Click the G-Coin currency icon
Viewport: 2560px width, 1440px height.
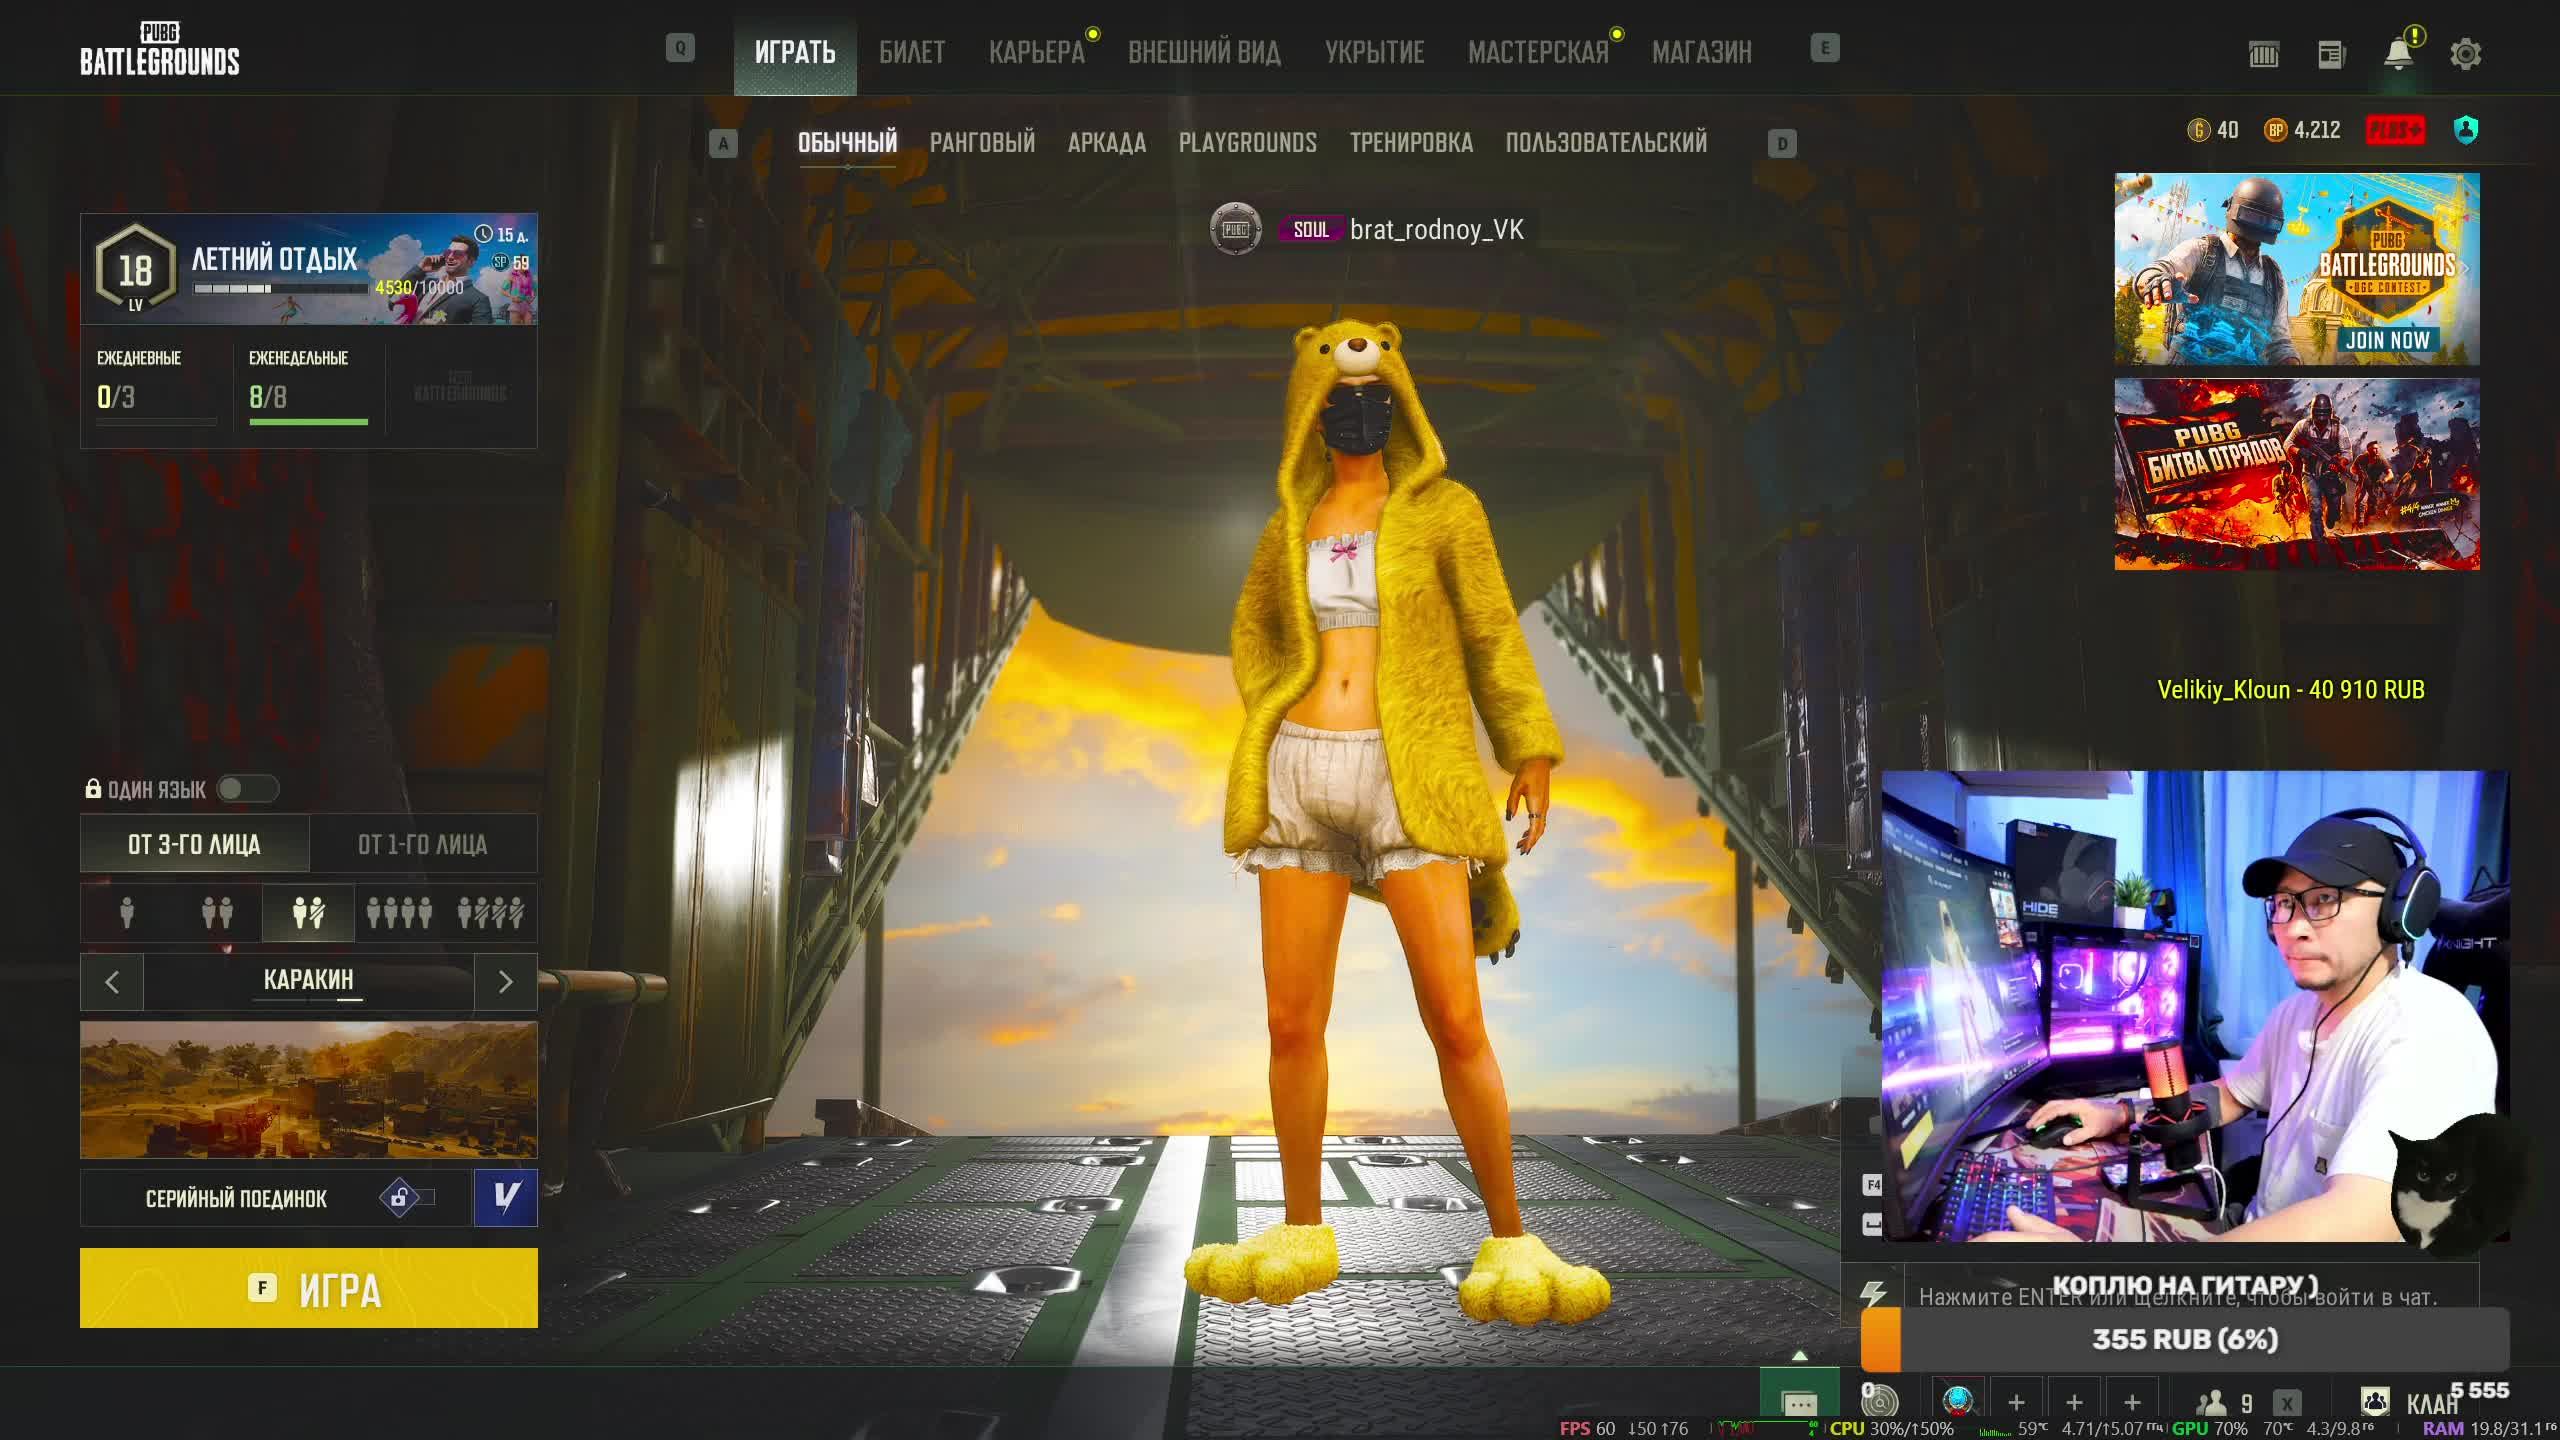2198,130
